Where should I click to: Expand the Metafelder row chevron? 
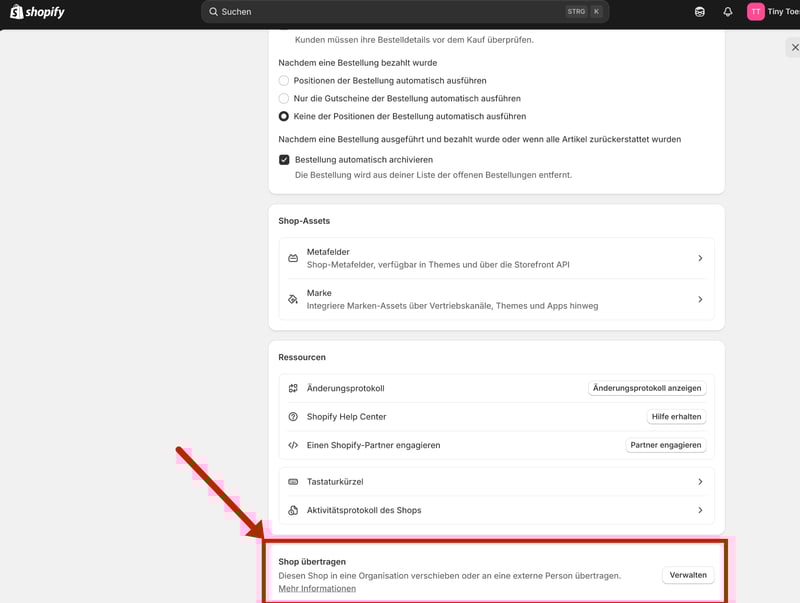[x=700, y=258]
